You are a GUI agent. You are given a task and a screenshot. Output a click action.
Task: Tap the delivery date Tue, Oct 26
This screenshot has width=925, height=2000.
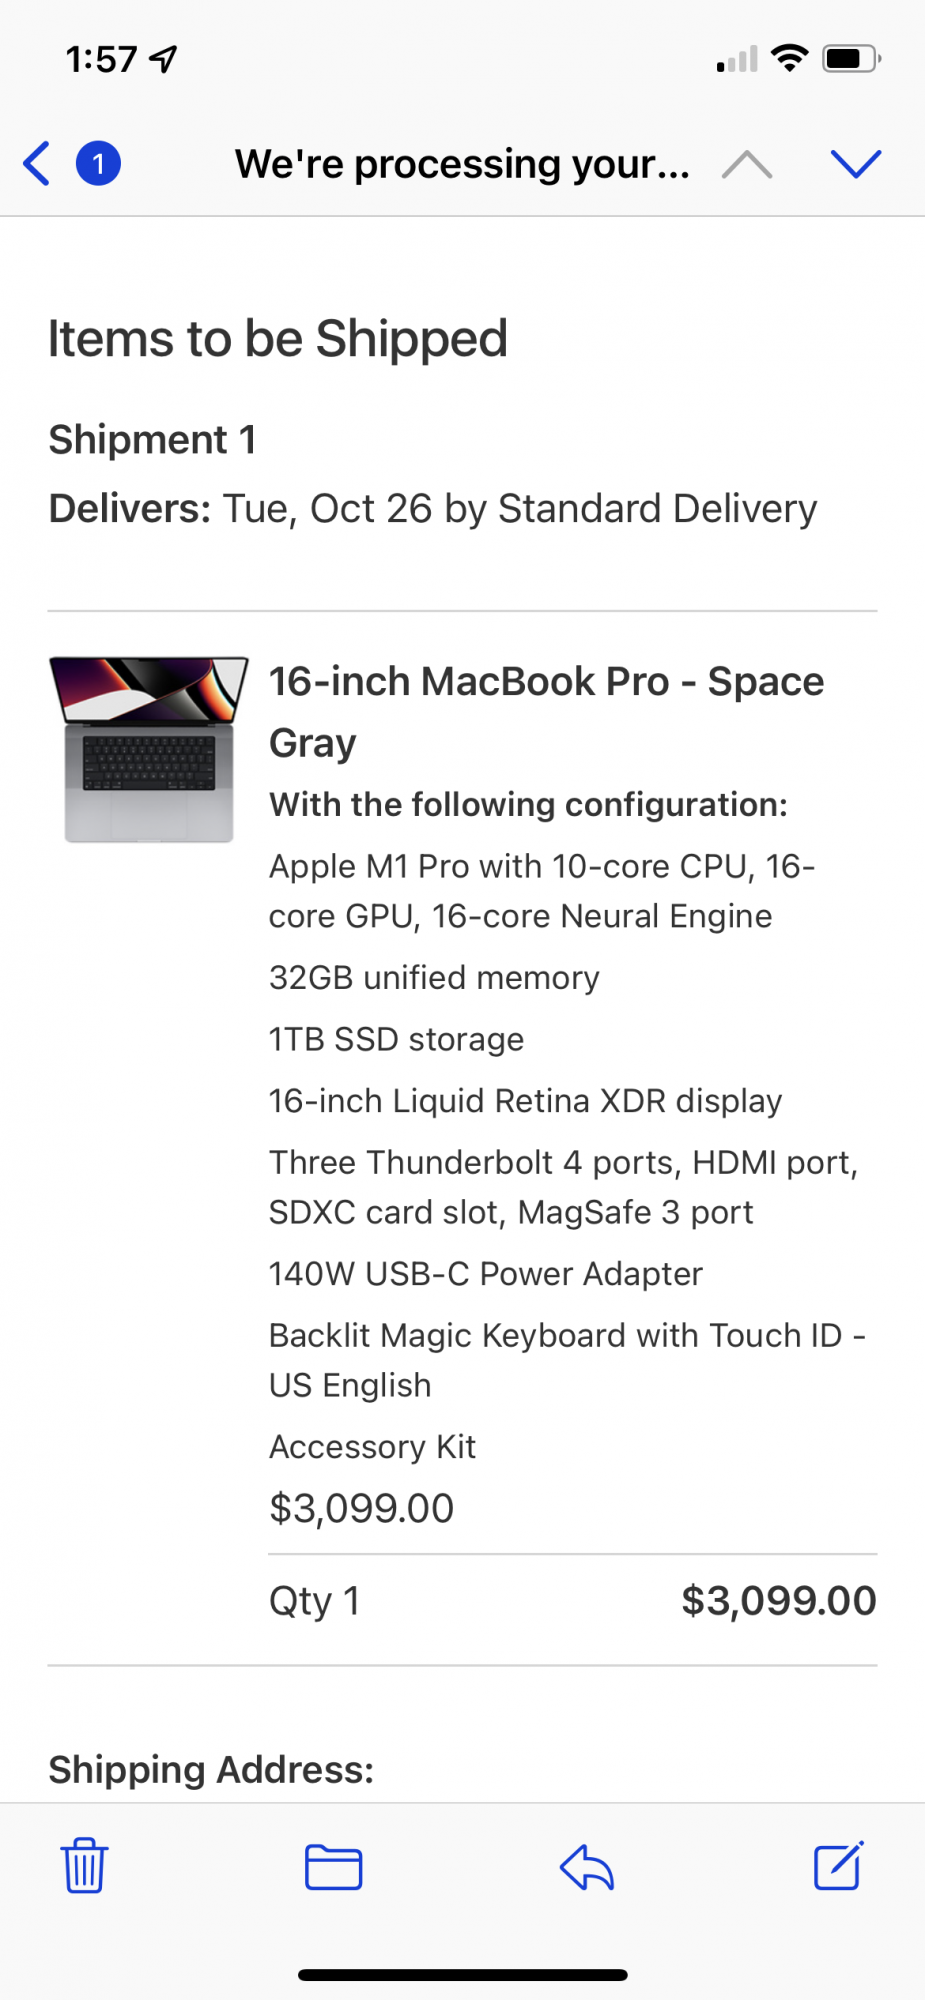[x=328, y=509]
